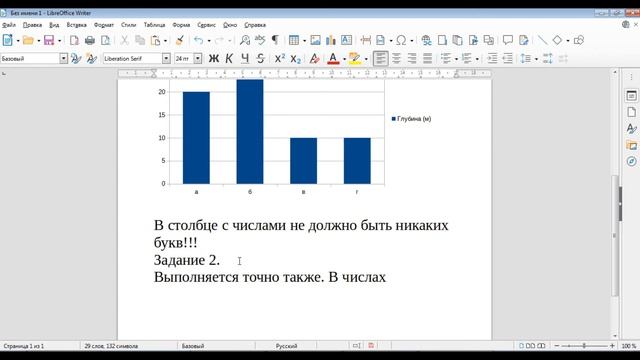
Task: Open the Таблица menu
Action: 154,25
